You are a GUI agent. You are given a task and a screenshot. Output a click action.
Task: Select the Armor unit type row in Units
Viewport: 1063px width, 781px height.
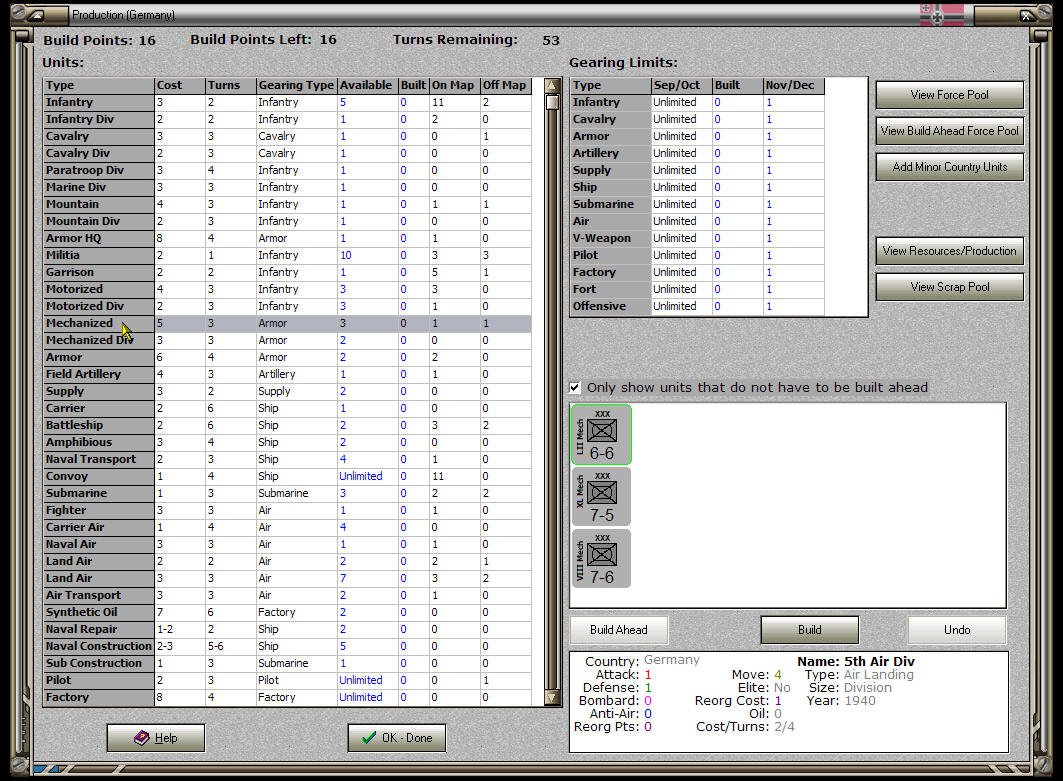(287, 357)
